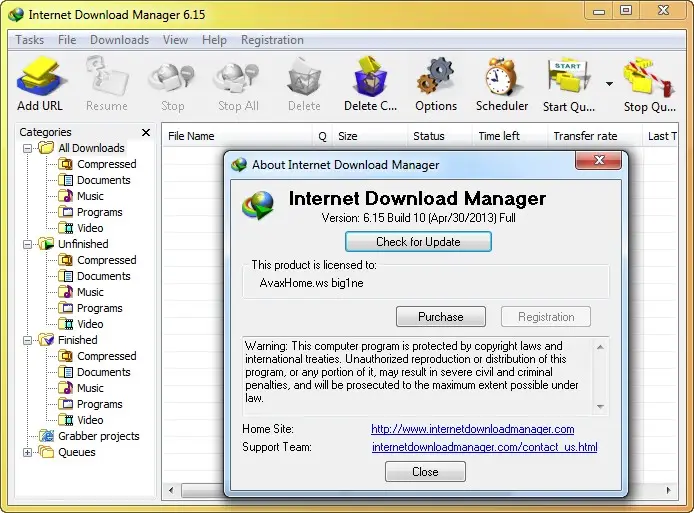Expand the Queues tree node
Viewport: 694px width, 513px height.
(x=27, y=452)
